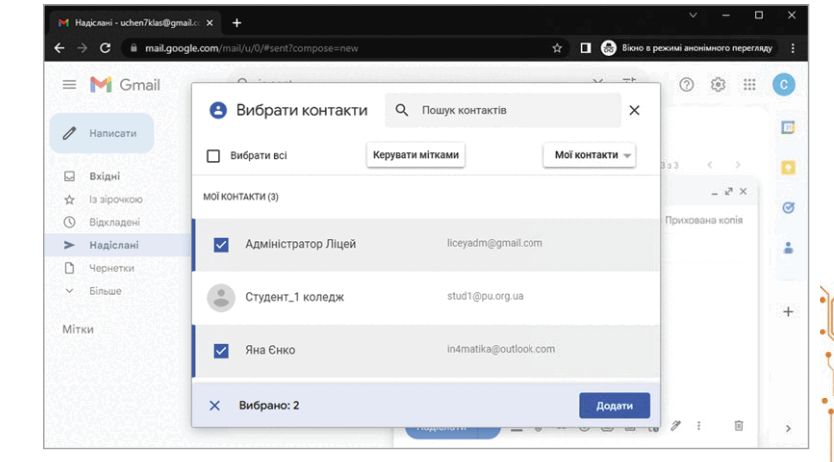The width and height of the screenshot is (834, 462).
Task: Click Керувати мітками button
Action: (415, 155)
